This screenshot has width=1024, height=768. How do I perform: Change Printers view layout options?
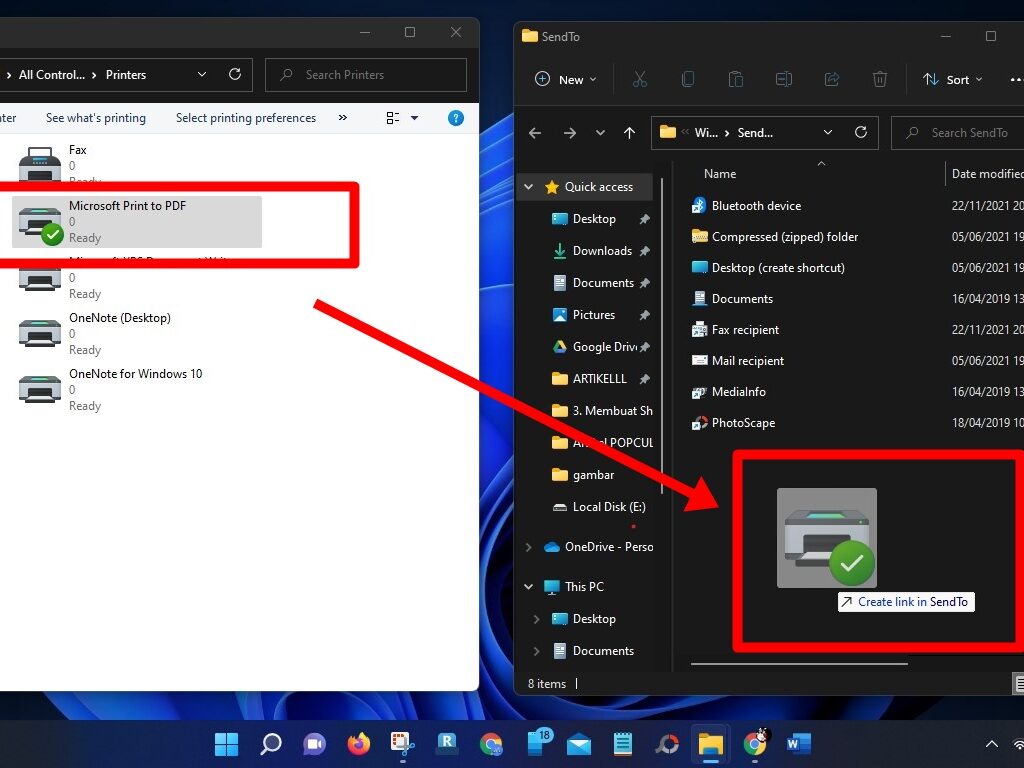(x=393, y=118)
